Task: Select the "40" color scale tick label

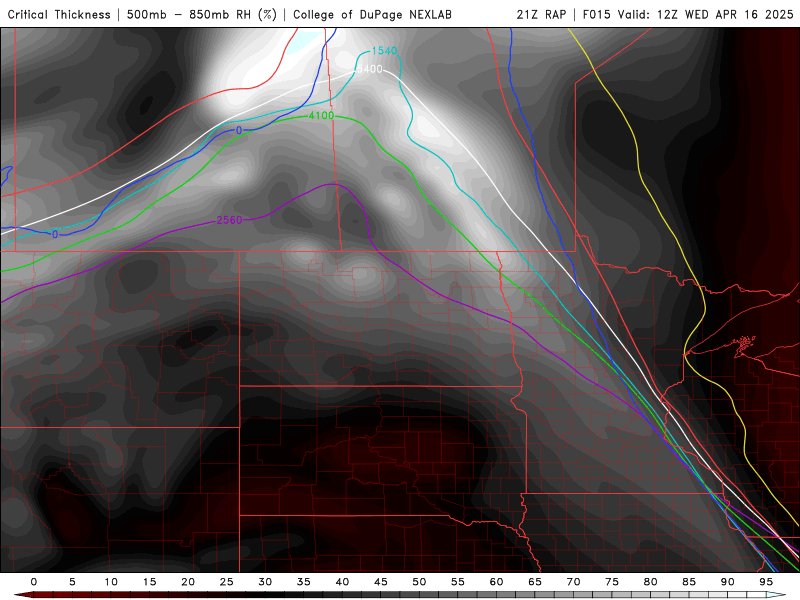Action: coord(342,582)
